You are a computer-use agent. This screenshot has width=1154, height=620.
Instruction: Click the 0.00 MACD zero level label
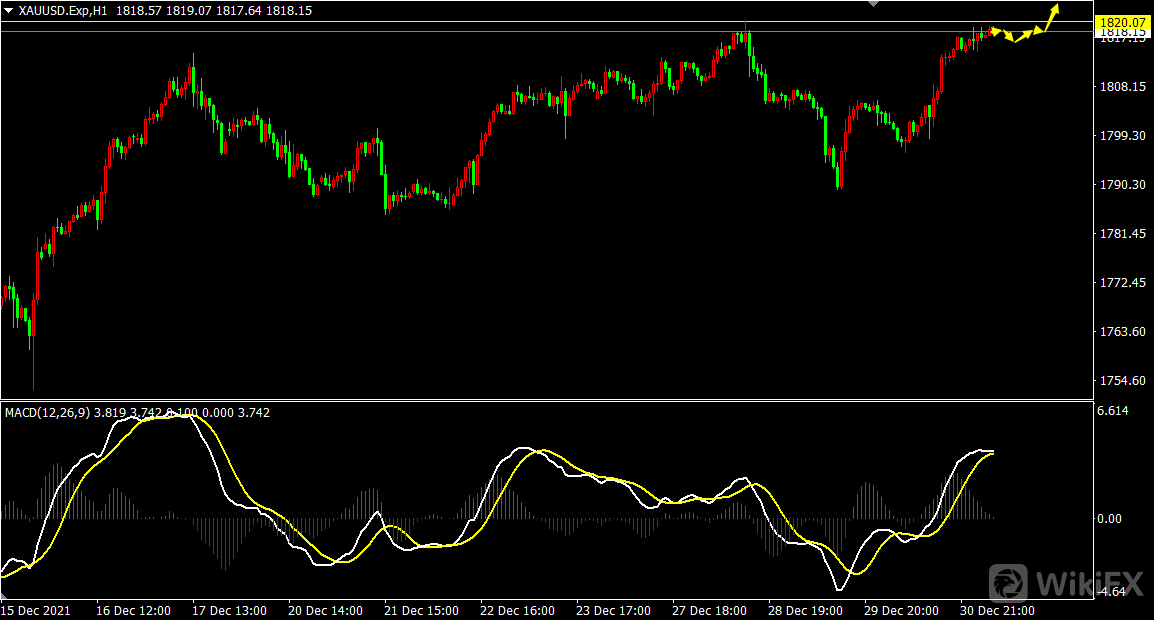(x=1110, y=518)
